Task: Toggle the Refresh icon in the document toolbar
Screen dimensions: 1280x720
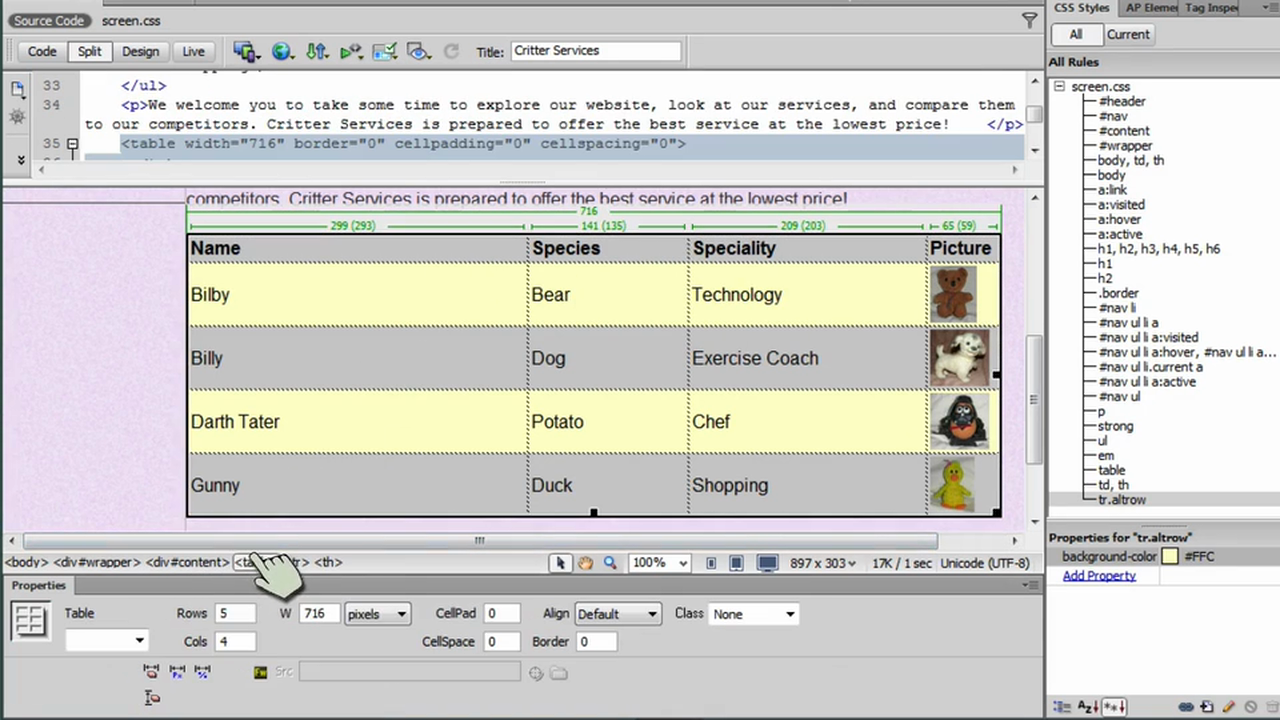Action: (451, 51)
